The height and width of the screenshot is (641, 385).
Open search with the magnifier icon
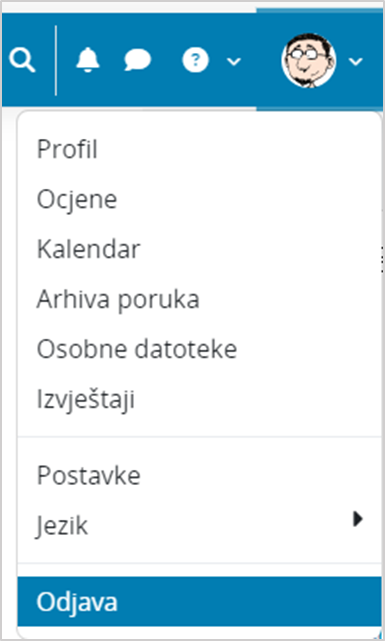(22, 61)
